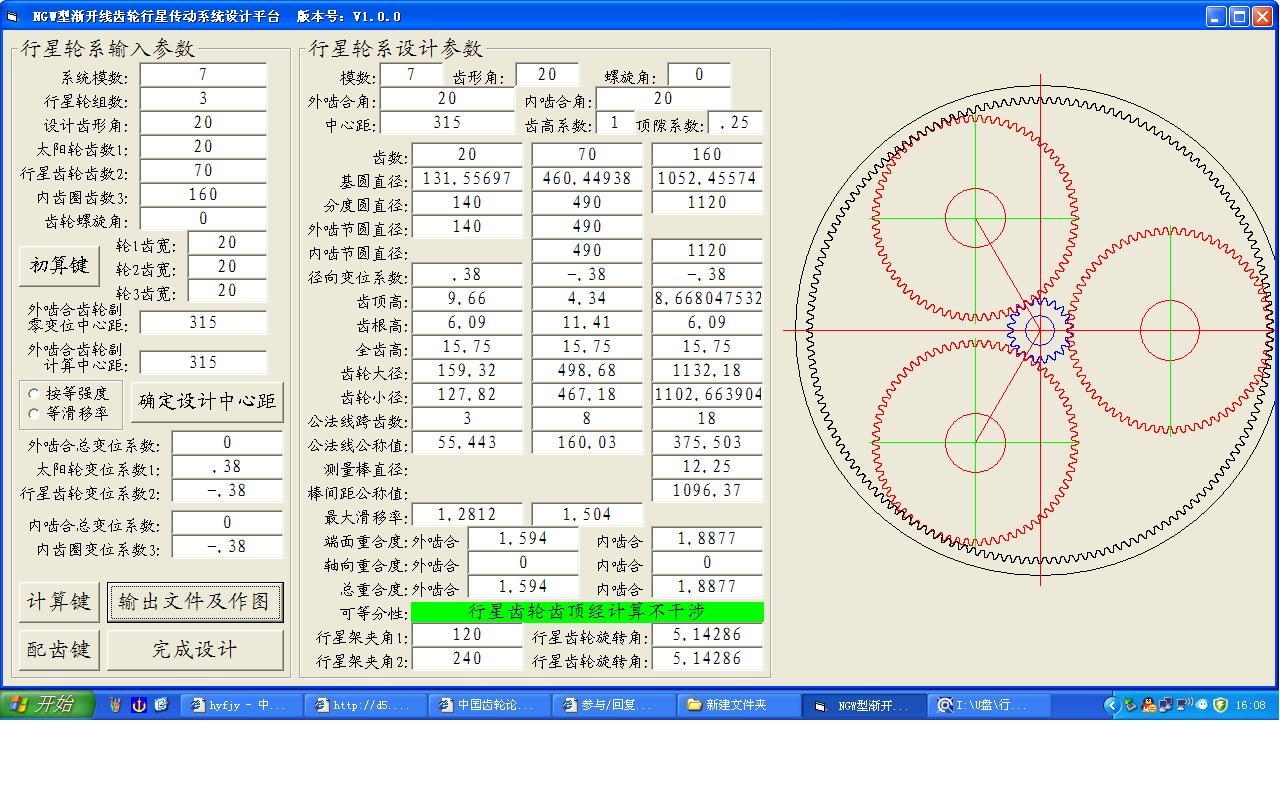Maximize the NGW design platform window
The height and width of the screenshot is (800, 1280).
1239,17
